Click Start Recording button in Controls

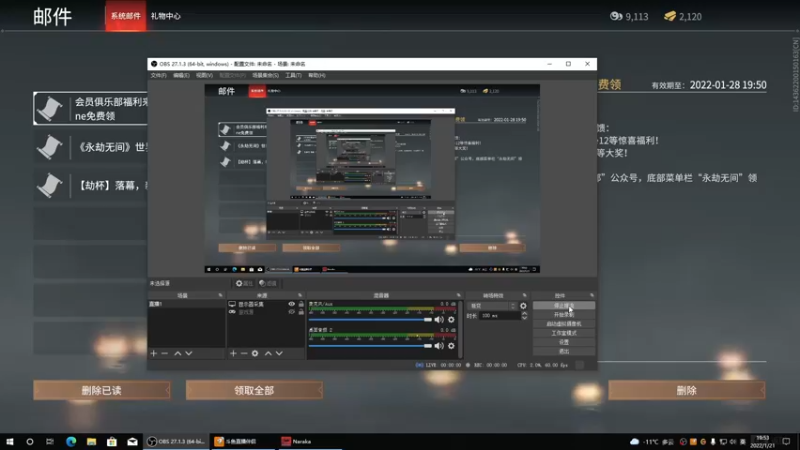564,315
